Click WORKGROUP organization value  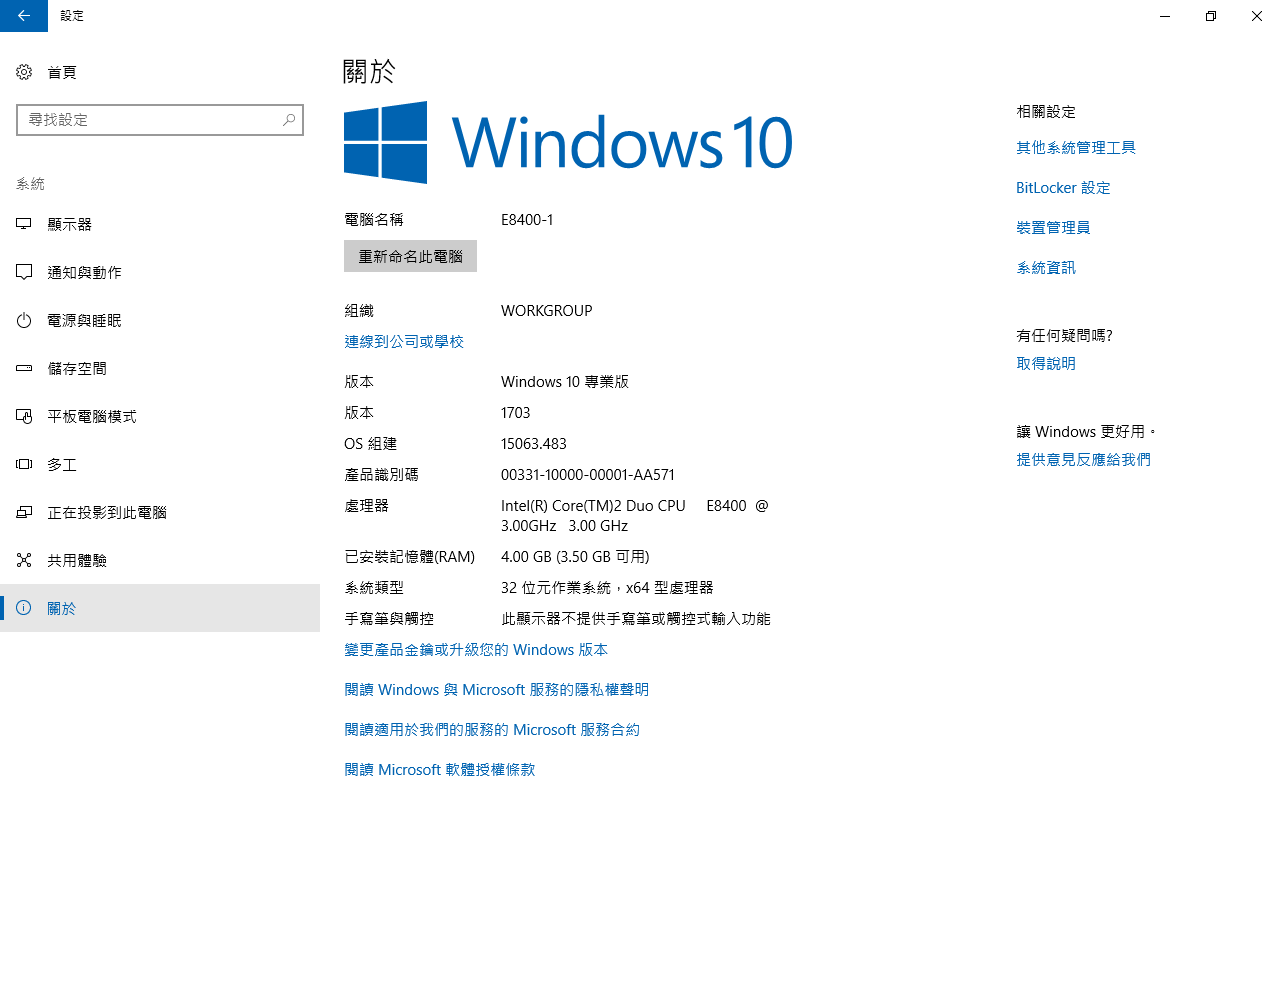547,311
